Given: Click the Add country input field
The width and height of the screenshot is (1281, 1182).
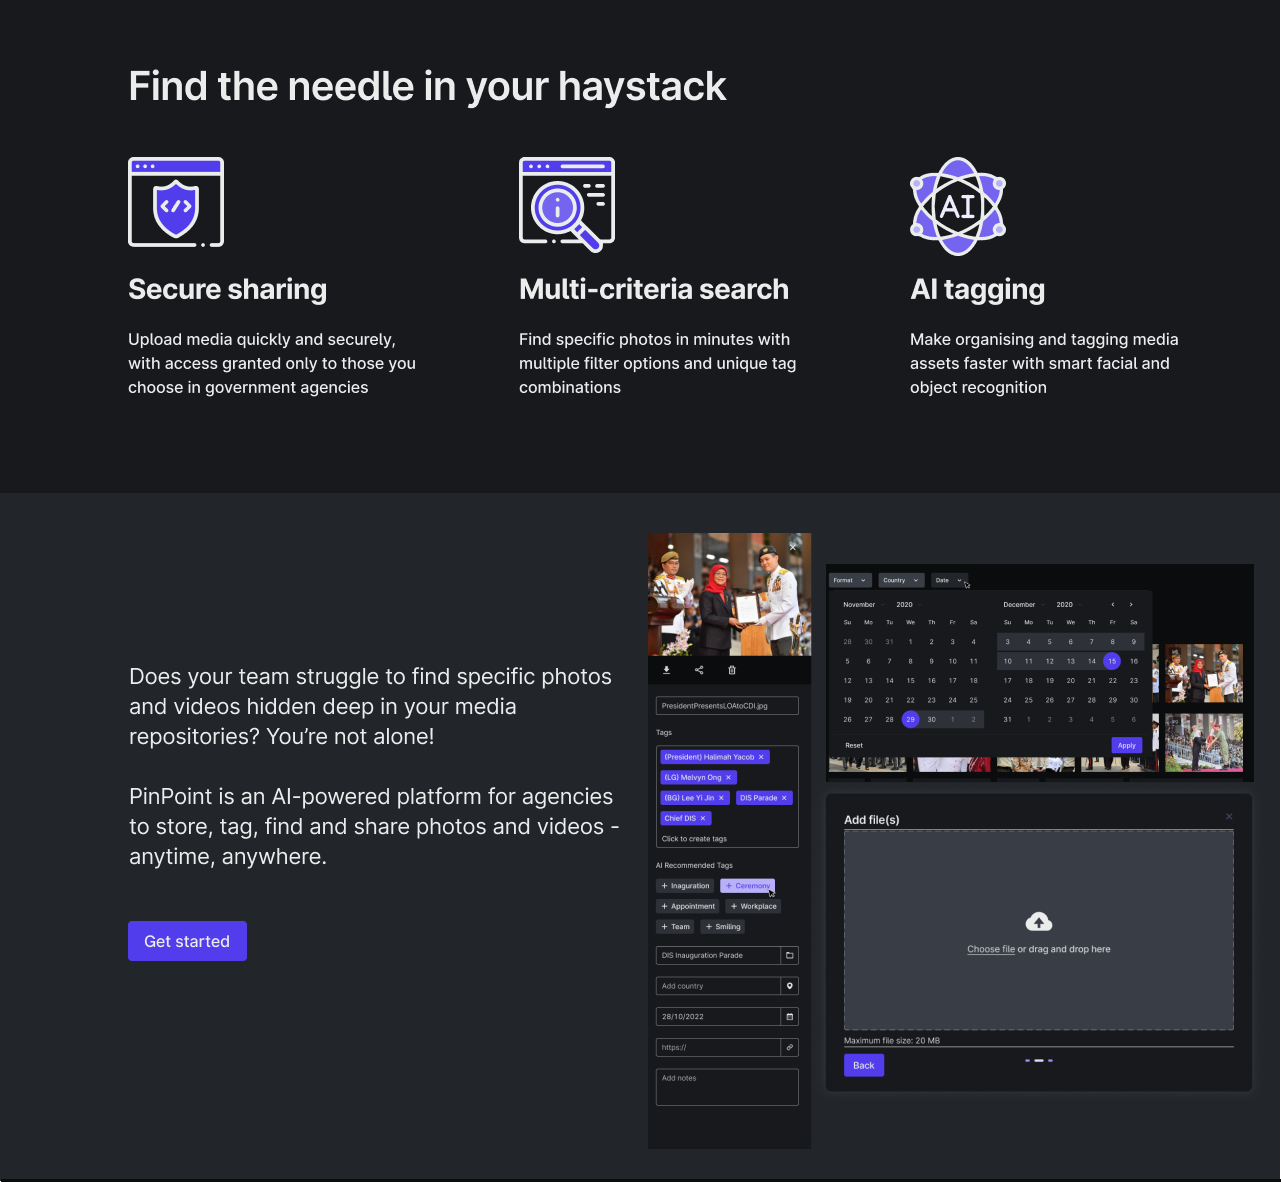Looking at the screenshot, I should point(718,986).
